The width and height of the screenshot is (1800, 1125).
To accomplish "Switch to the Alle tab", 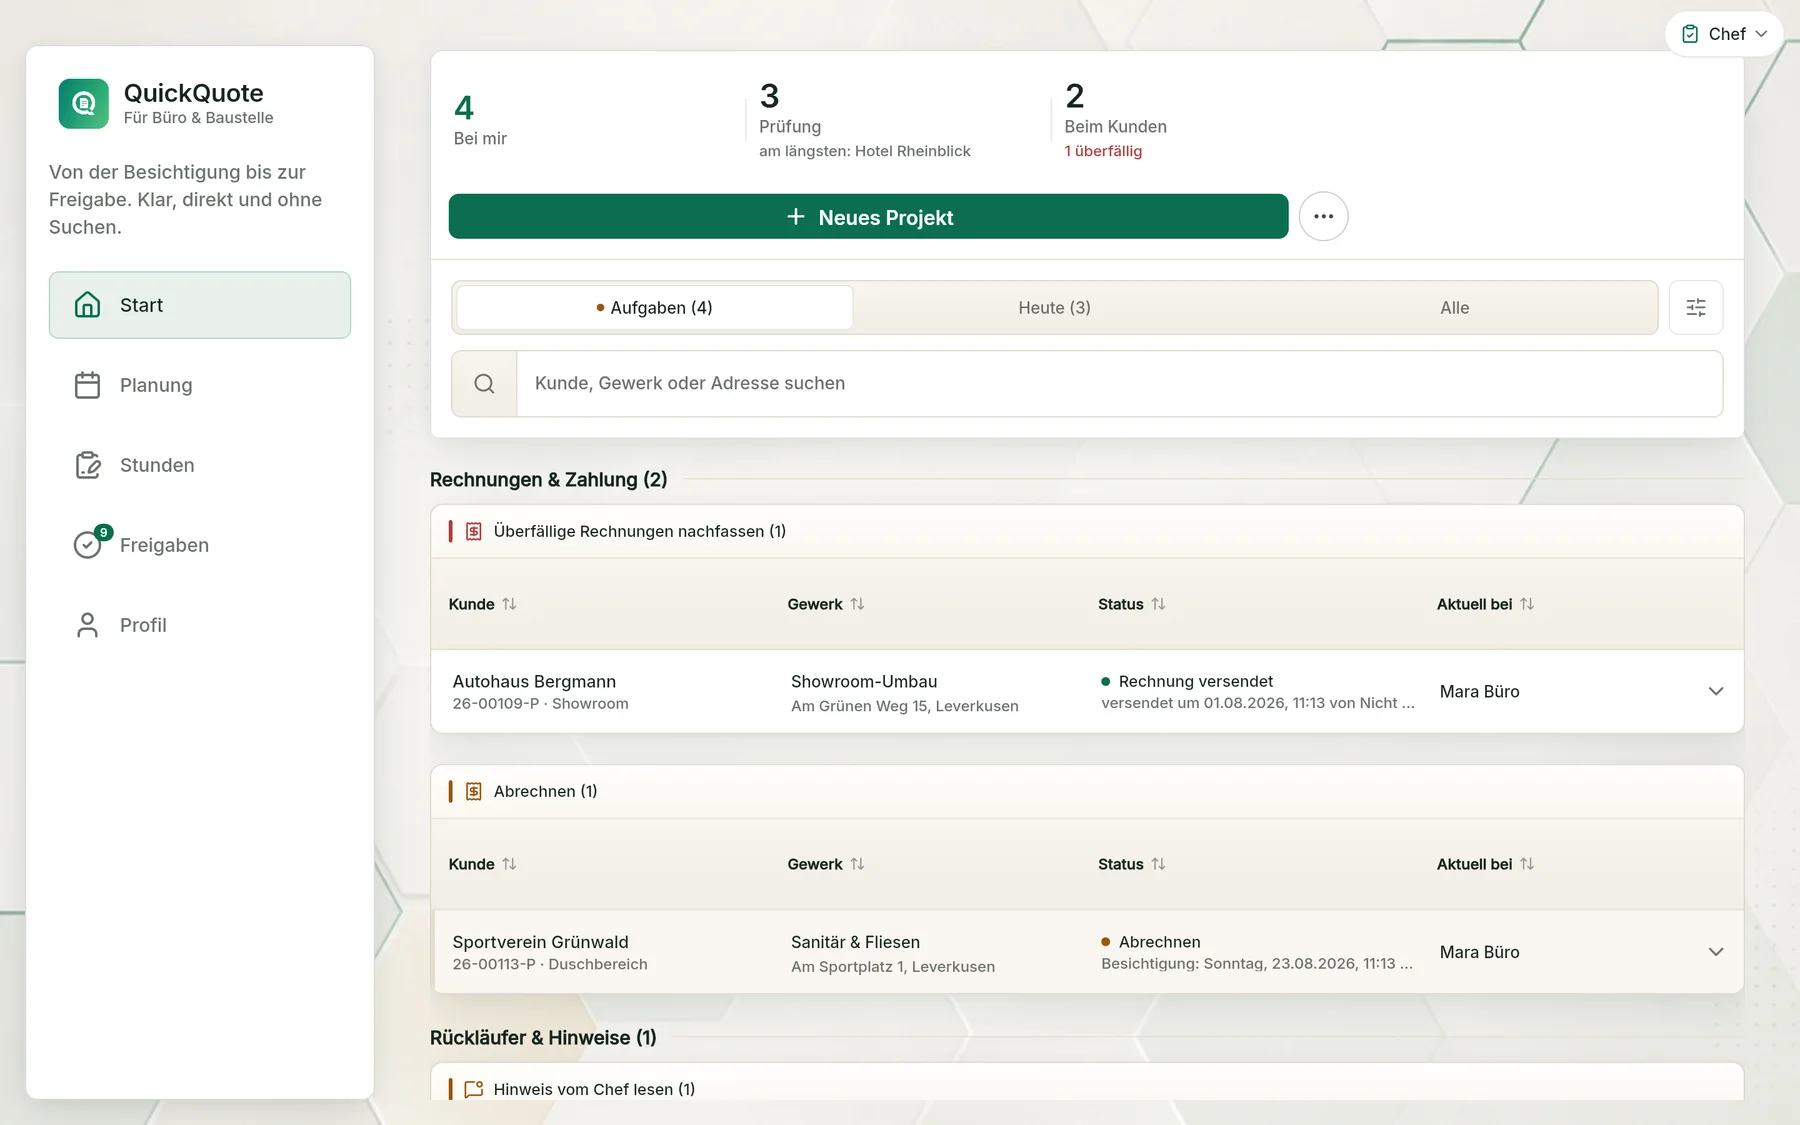I will pos(1454,307).
